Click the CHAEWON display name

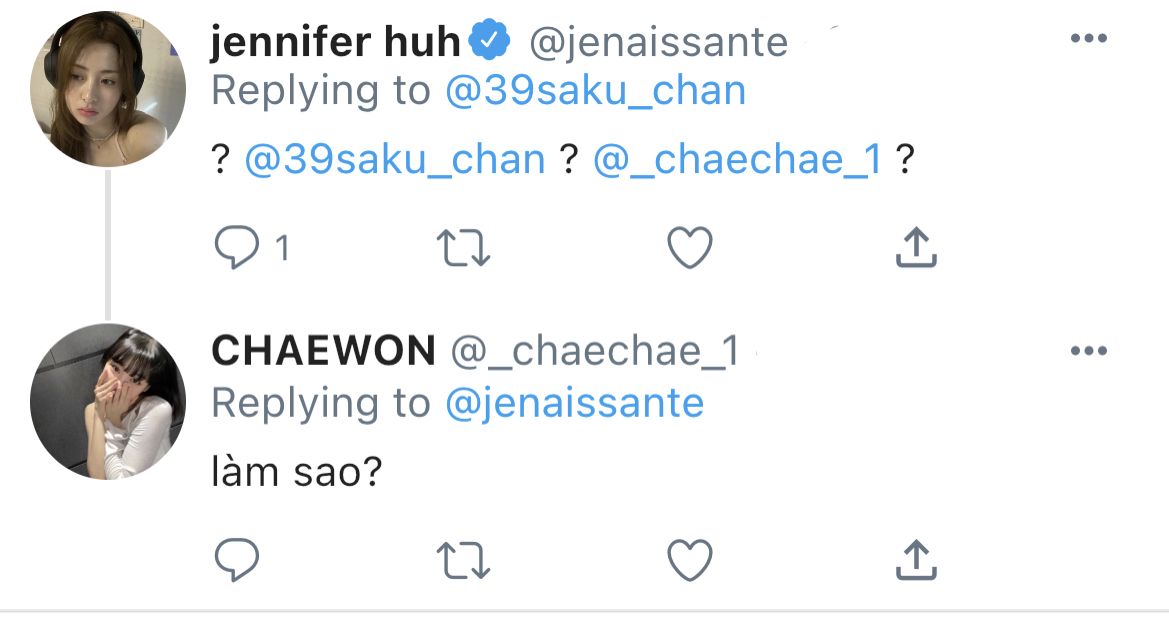[323, 351]
